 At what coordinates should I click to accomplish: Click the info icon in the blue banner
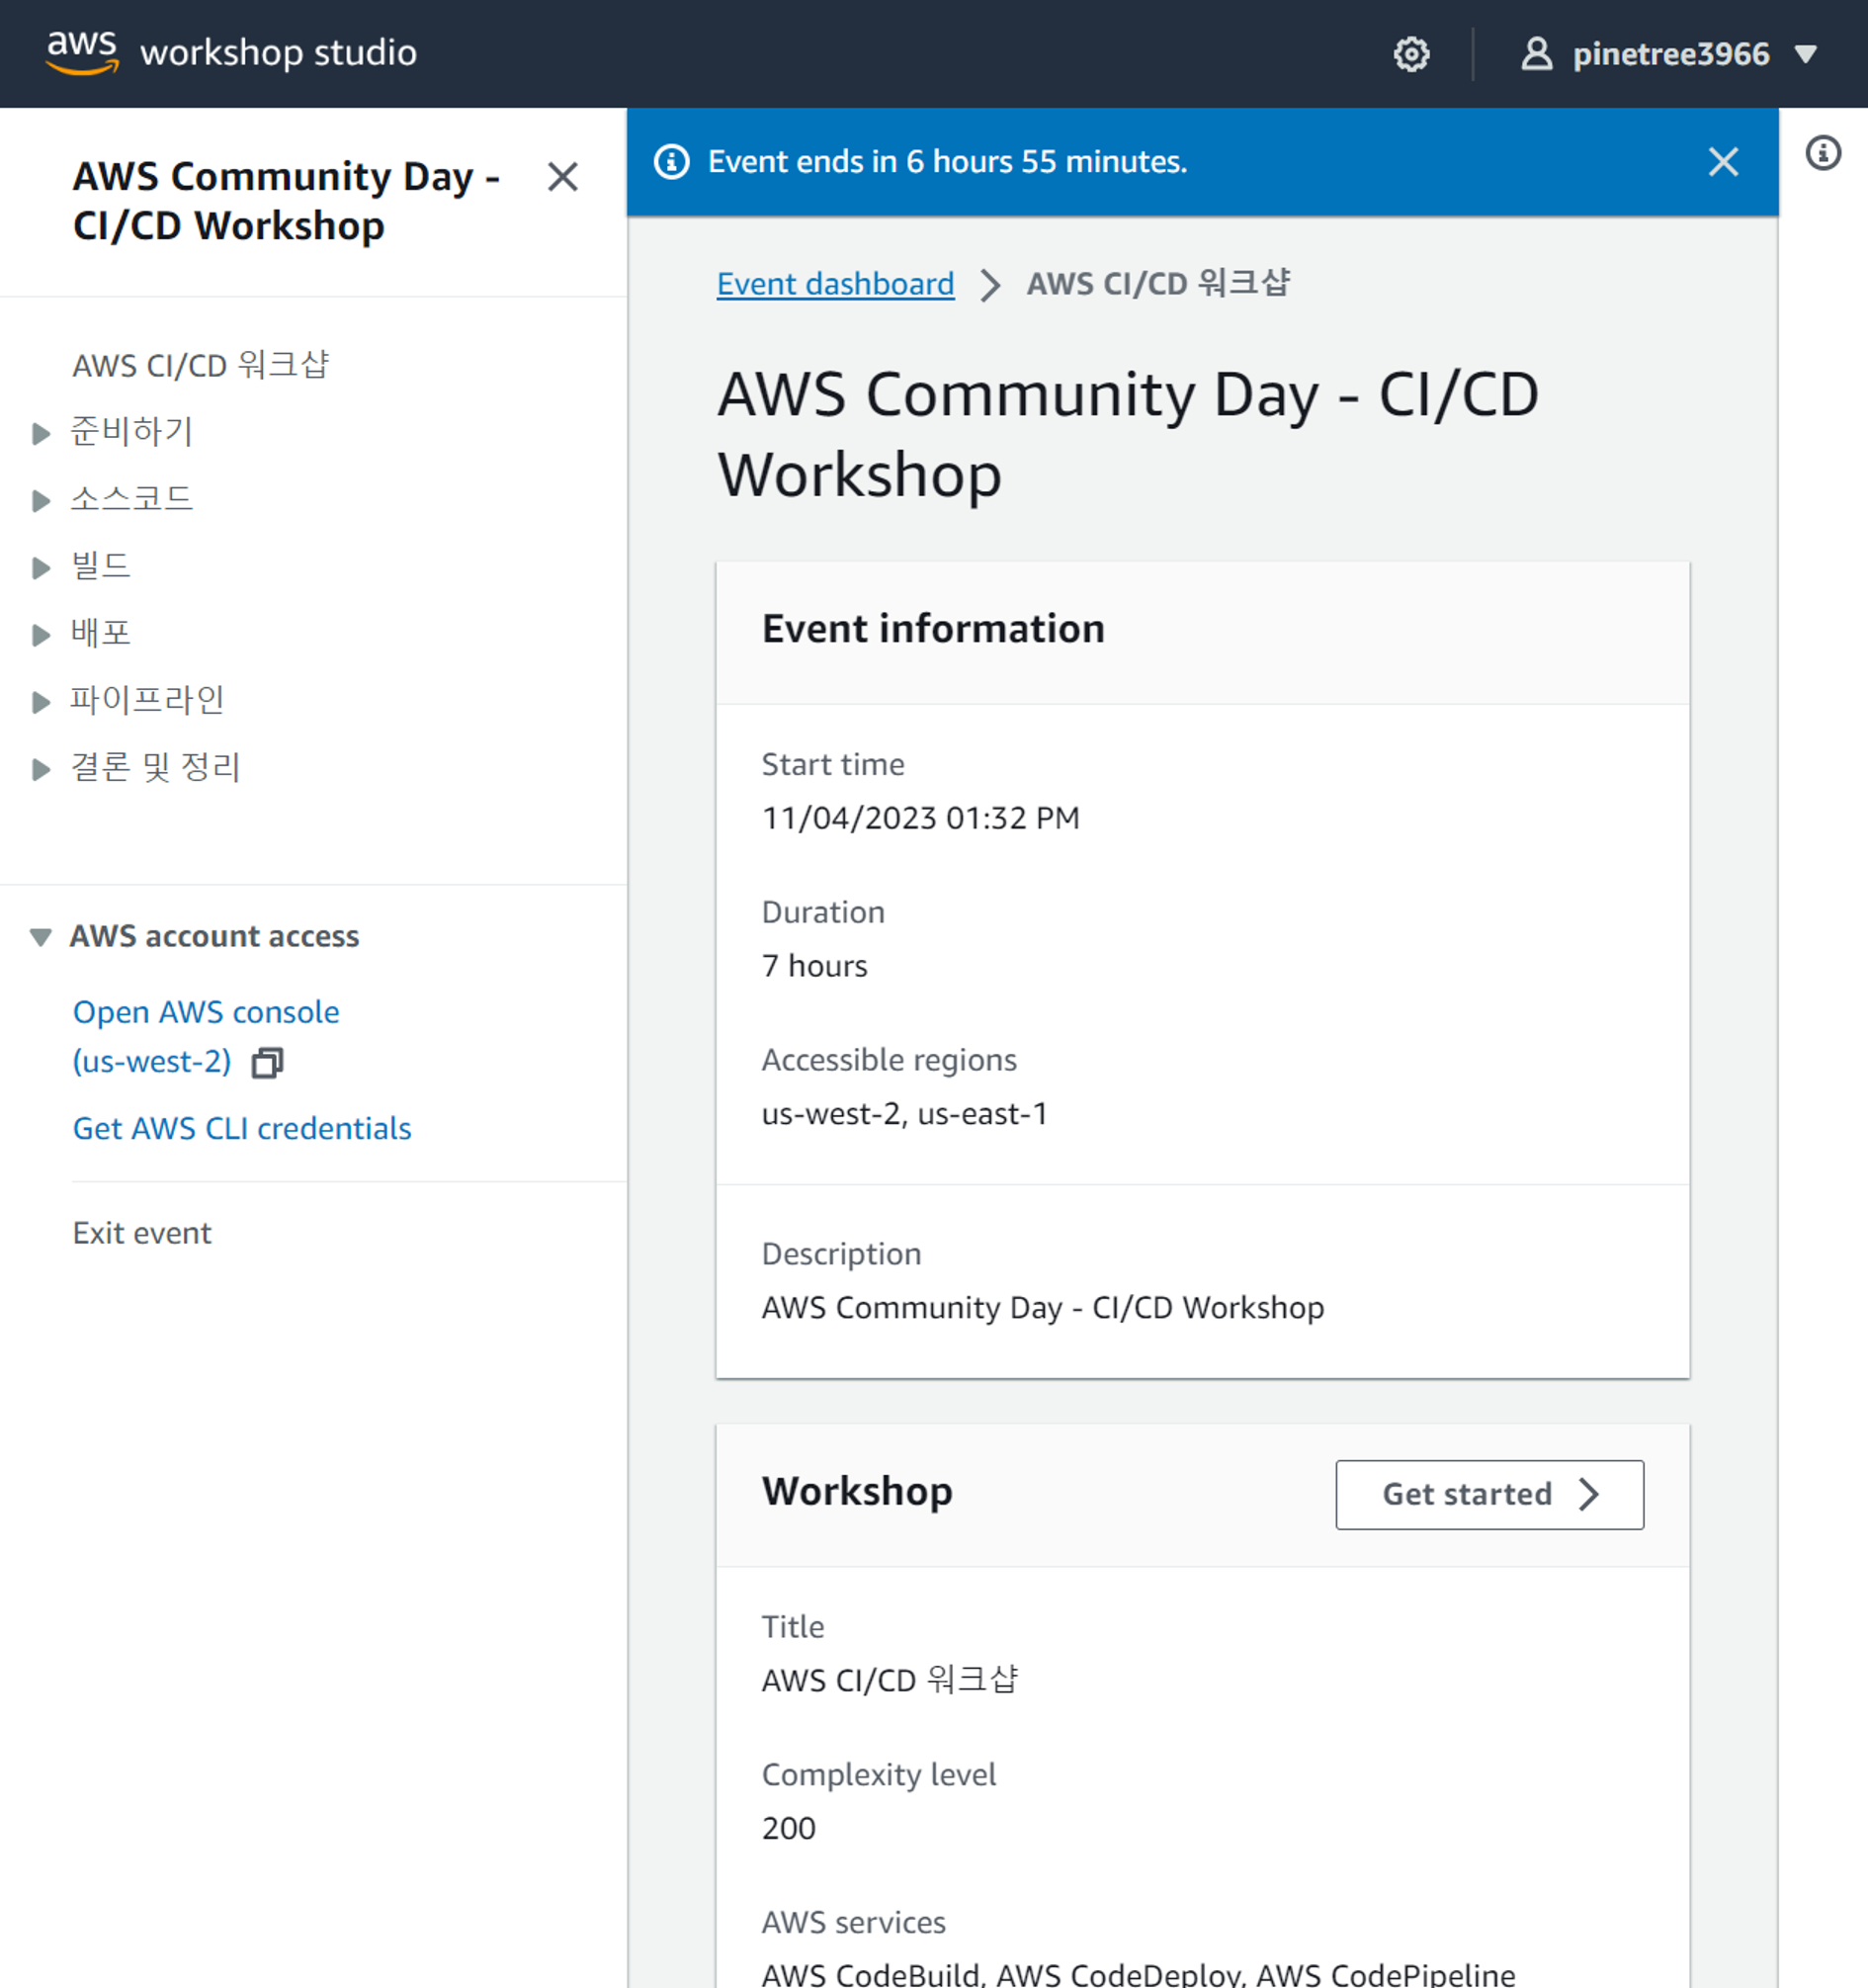point(672,162)
